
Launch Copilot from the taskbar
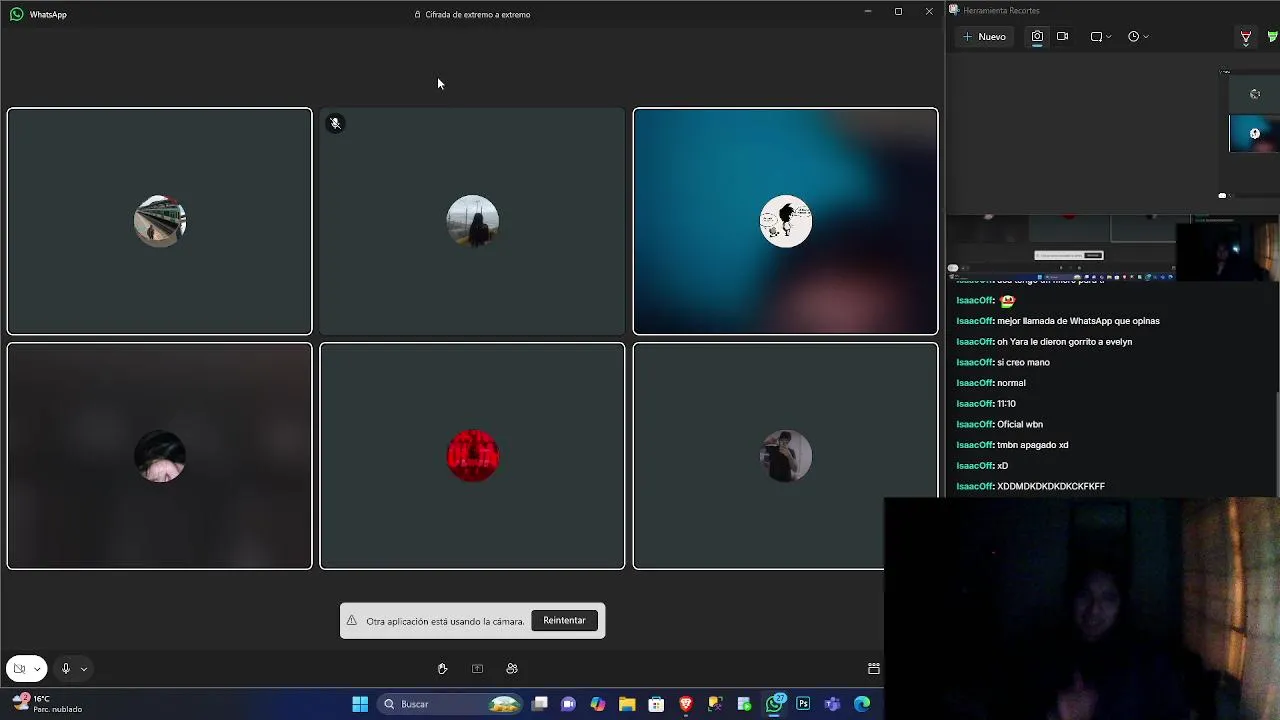pyautogui.click(x=598, y=704)
